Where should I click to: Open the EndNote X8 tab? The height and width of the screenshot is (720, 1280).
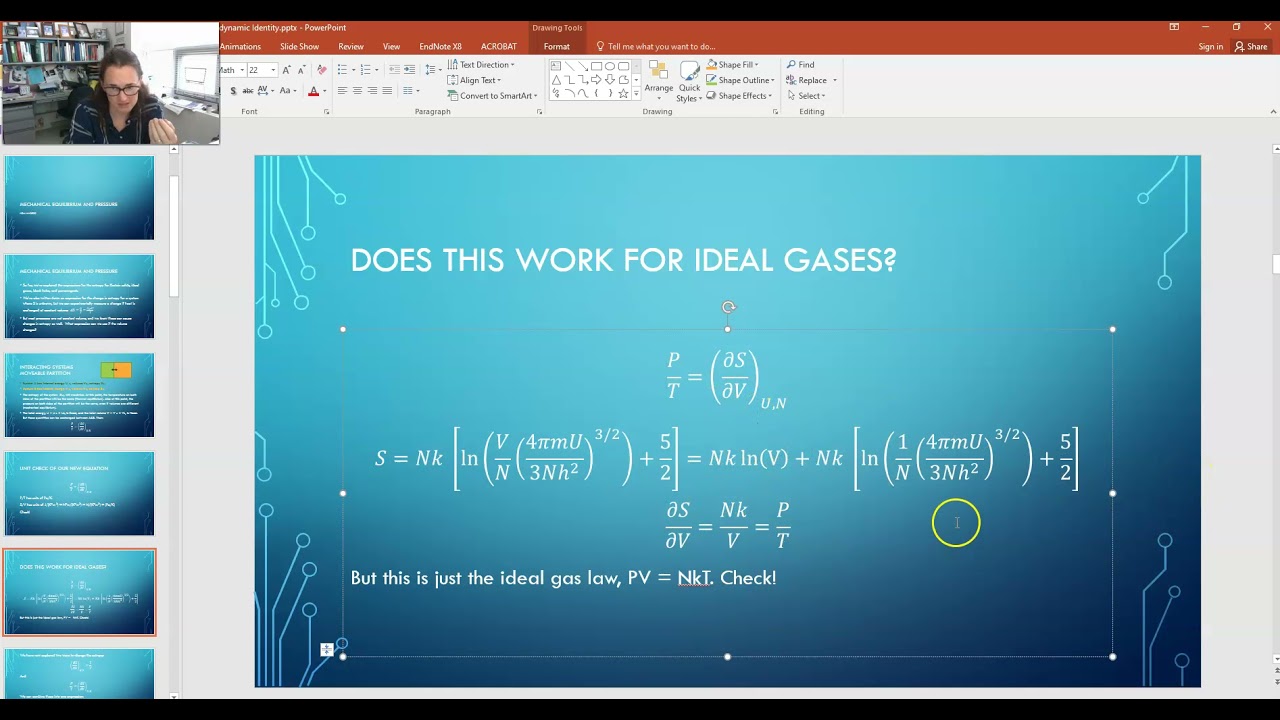[x=440, y=47]
